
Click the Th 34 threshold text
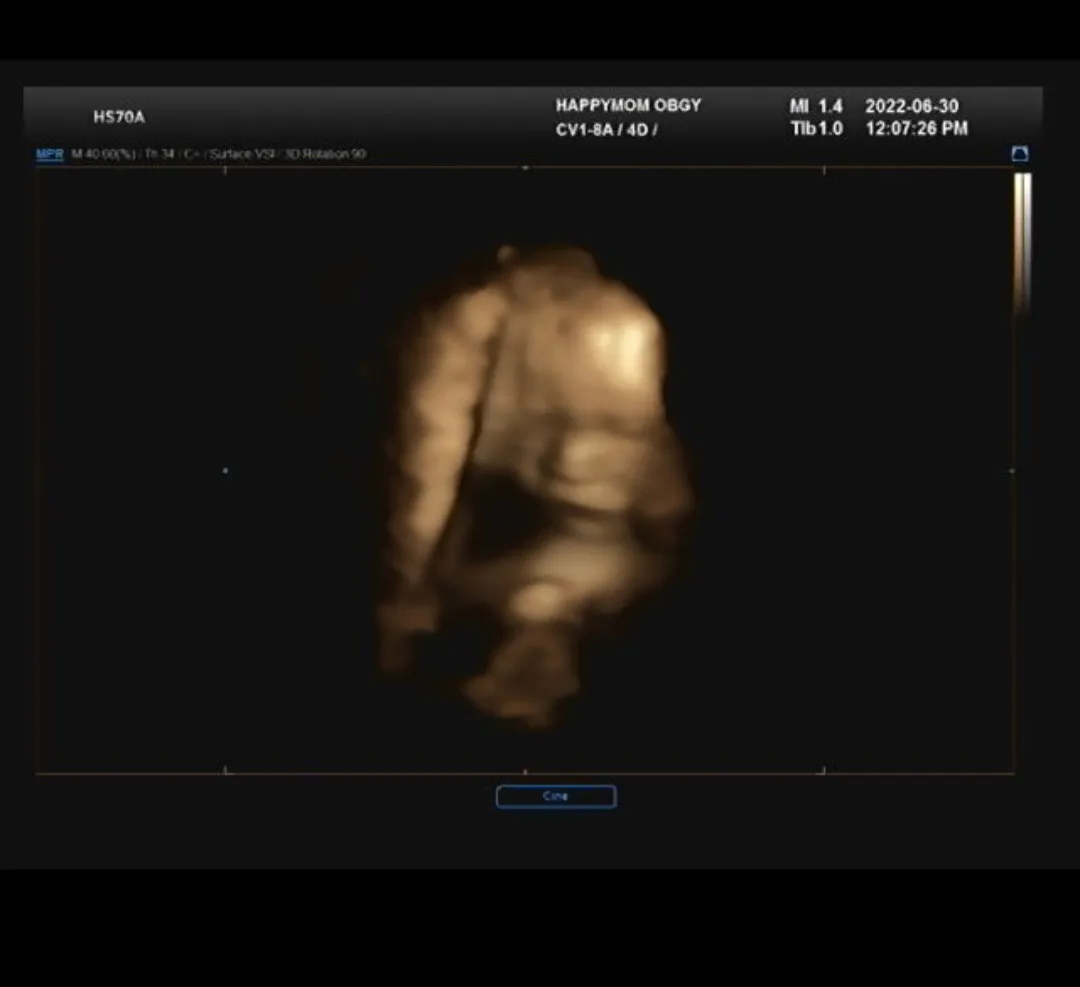160,154
